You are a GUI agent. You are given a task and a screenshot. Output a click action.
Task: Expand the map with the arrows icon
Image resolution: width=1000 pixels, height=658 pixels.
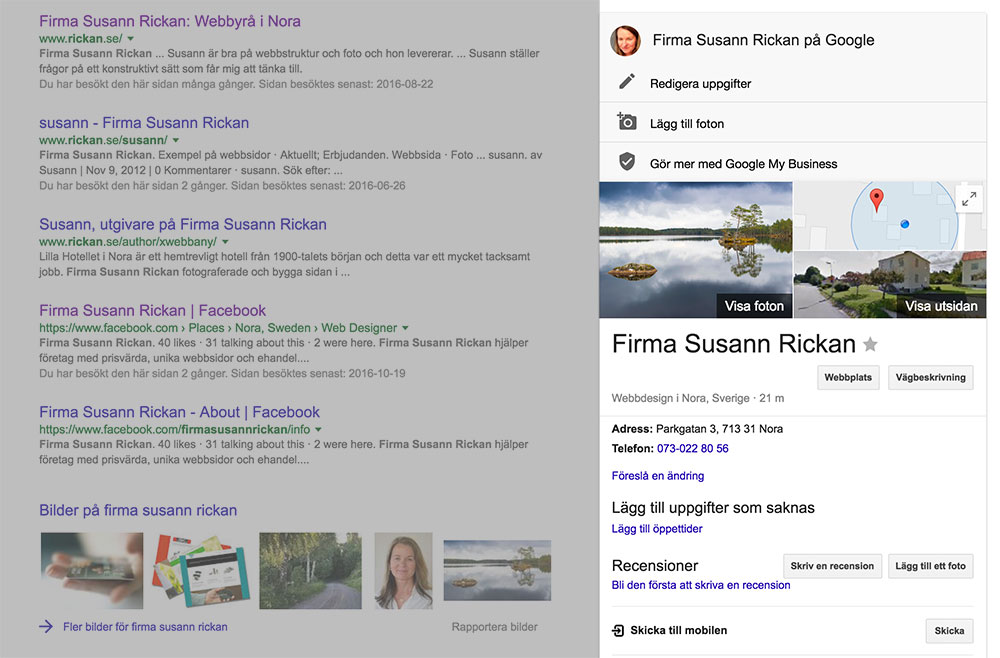(969, 200)
